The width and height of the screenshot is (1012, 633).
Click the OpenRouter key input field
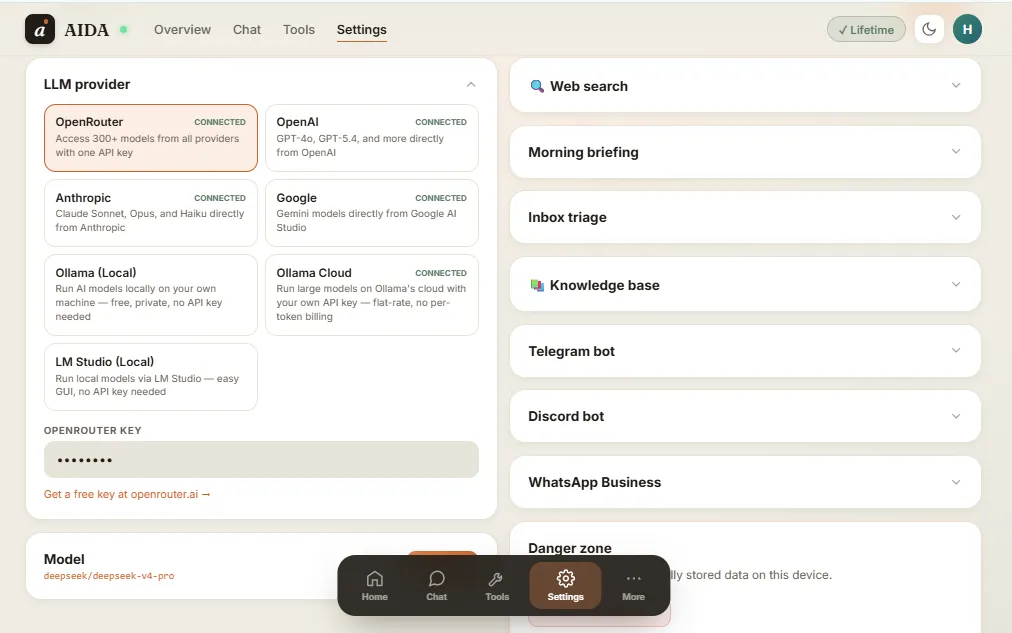(x=261, y=459)
